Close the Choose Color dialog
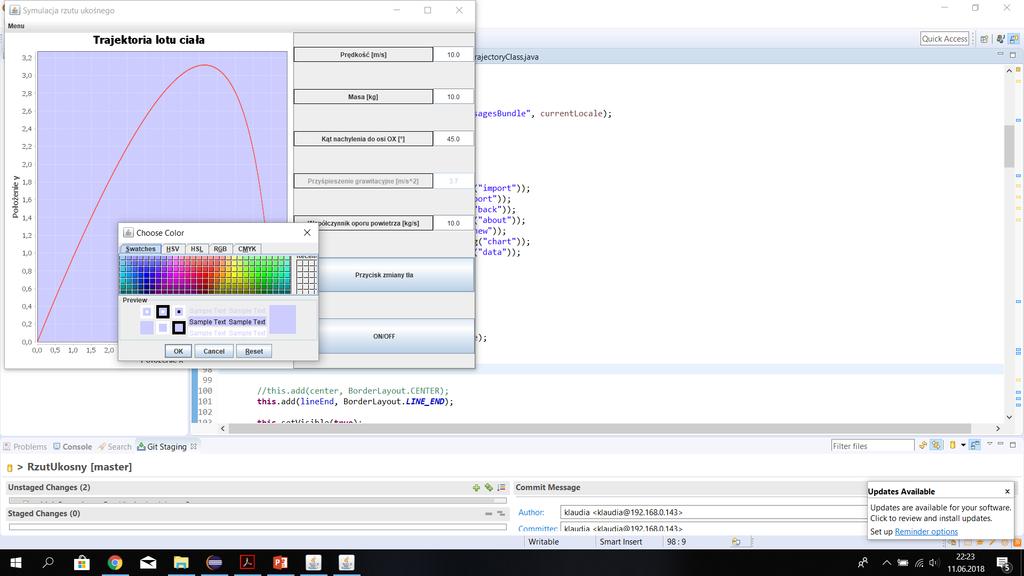Image resolution: width=1024 pixels, height=576 pixels. (x=307, y=232)
